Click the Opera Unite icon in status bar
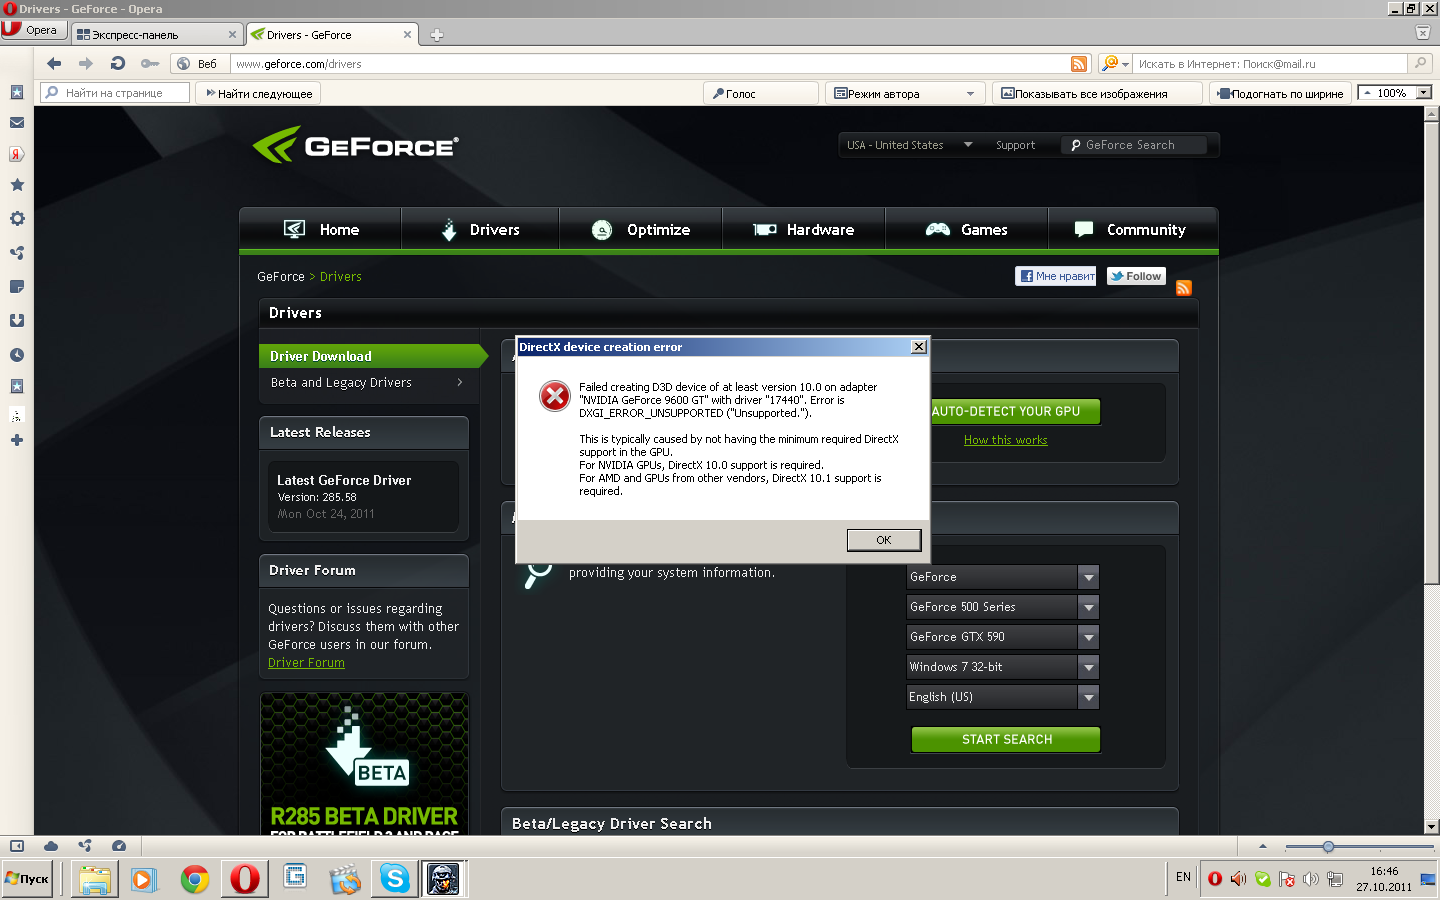Screen dimensions: 1440x900 pyautogui.click(x=85, y=846)
